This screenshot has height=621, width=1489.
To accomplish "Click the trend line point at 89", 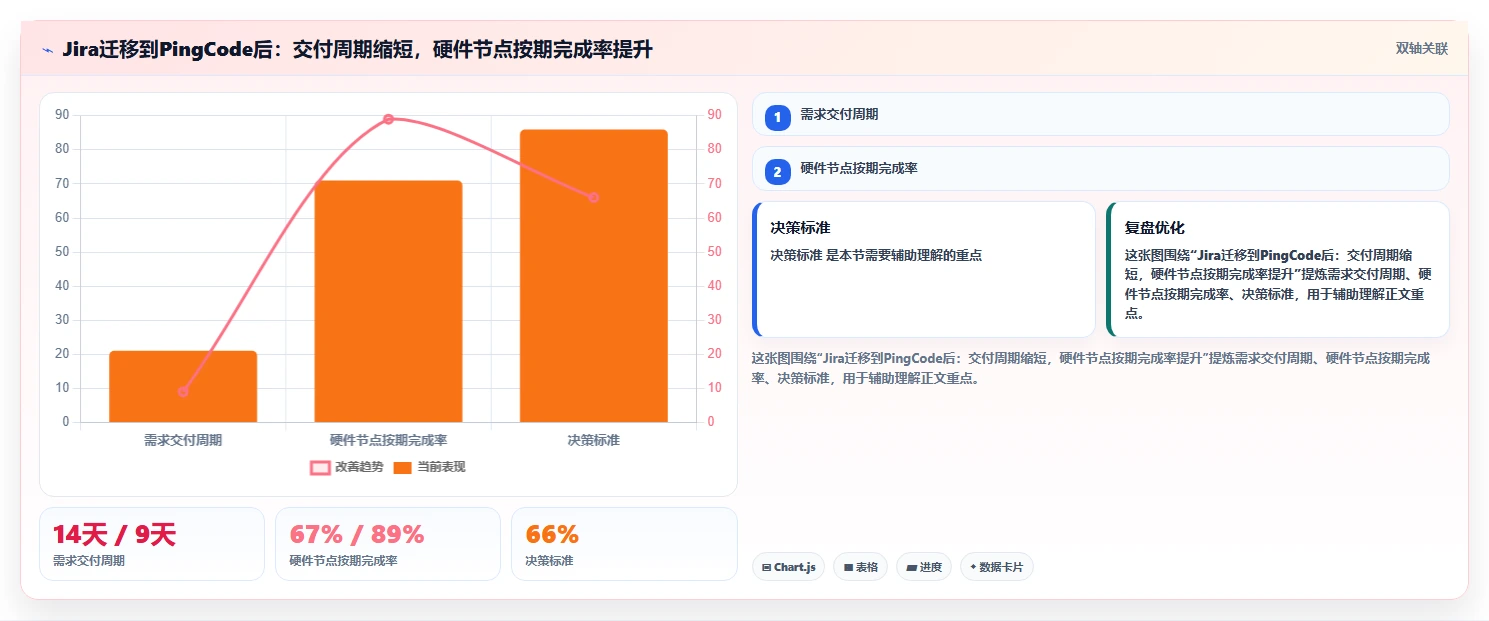I will click(x=388, y=119).
